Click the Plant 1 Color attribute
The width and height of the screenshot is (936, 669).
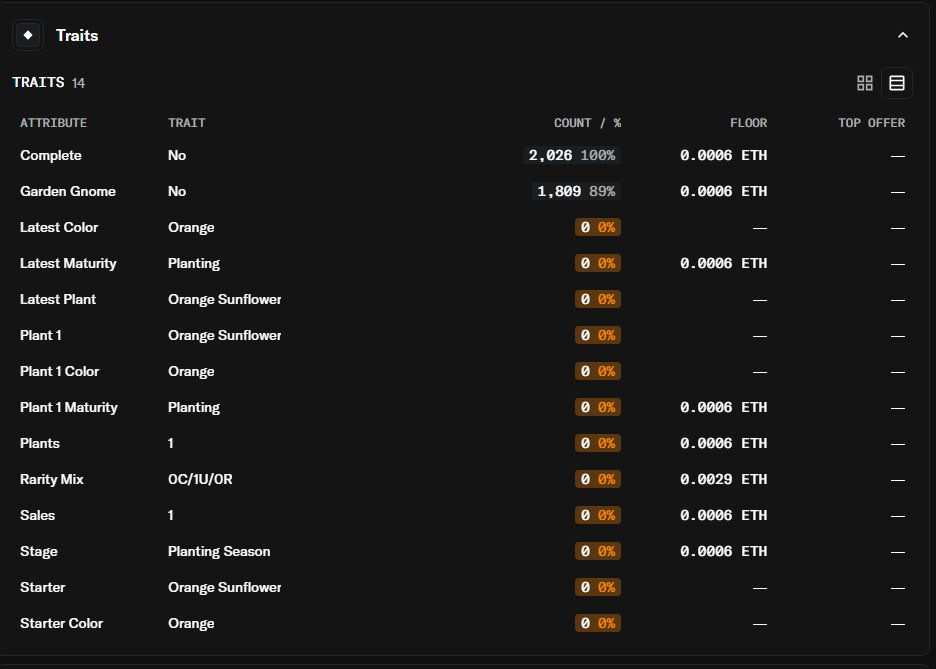(60, 371)
